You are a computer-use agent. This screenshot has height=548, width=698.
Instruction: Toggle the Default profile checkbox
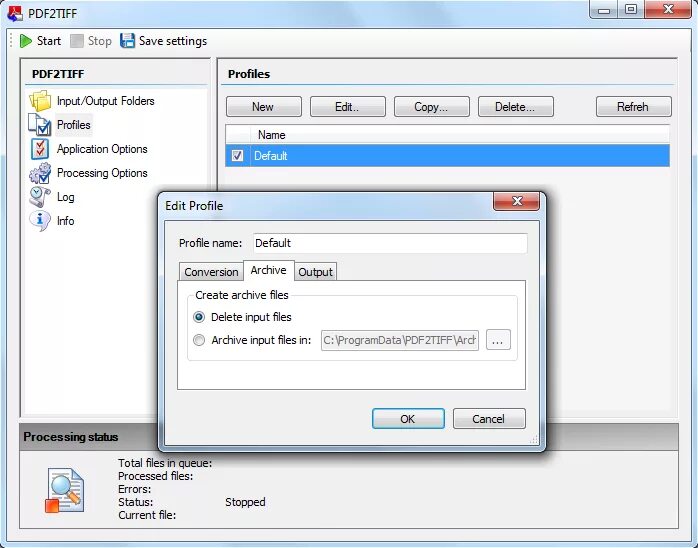pos(237,155)
